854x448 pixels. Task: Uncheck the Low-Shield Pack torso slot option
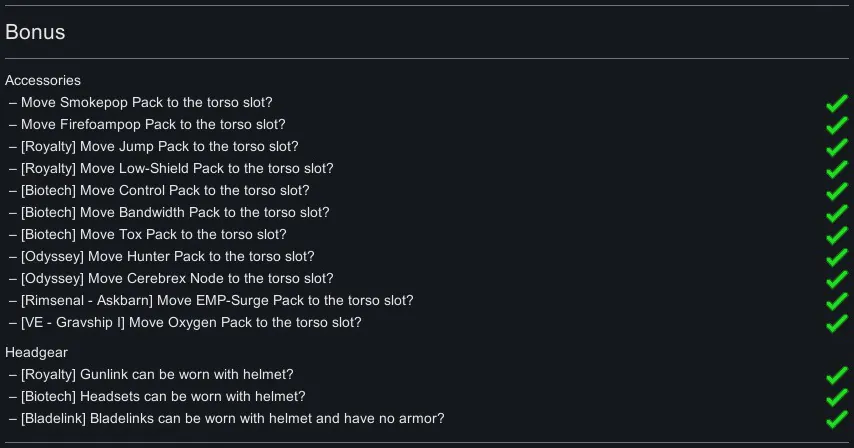point(836,169)
